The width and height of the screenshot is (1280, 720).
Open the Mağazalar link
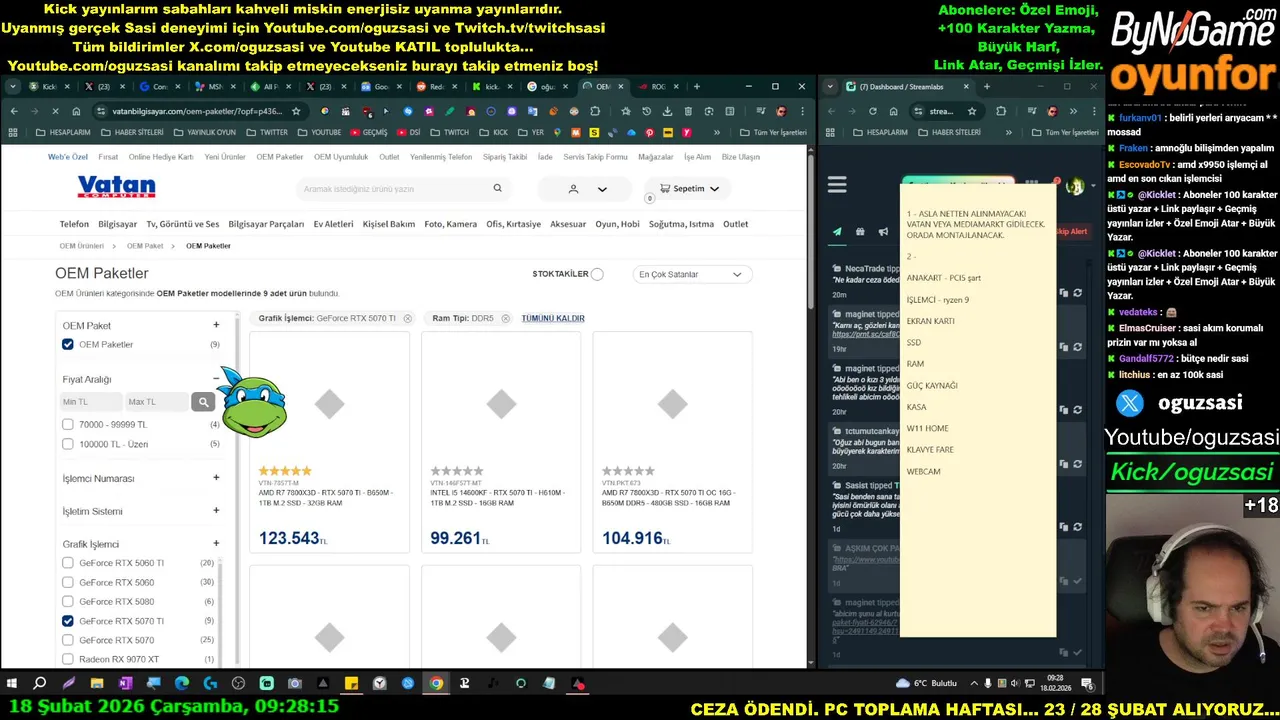pos(656,157)
